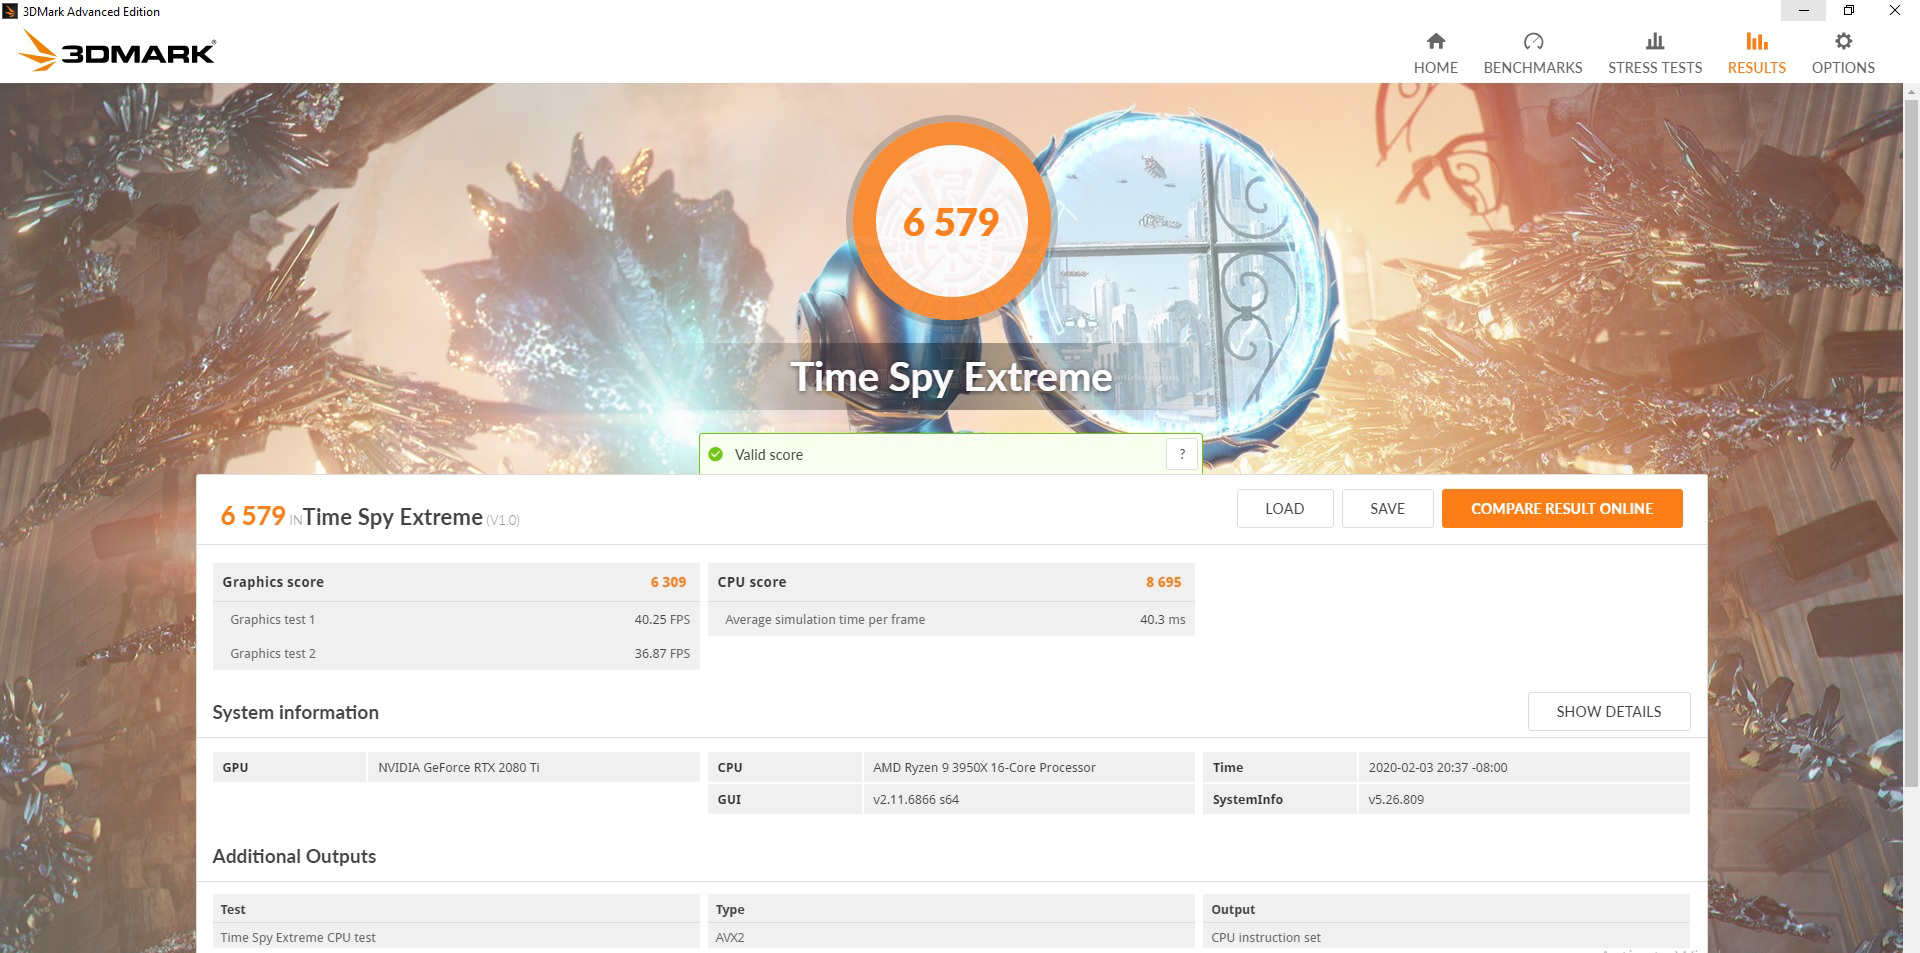
Task: Click AMD Ryzen 9 3950X processor cell
Action: 1029,767
